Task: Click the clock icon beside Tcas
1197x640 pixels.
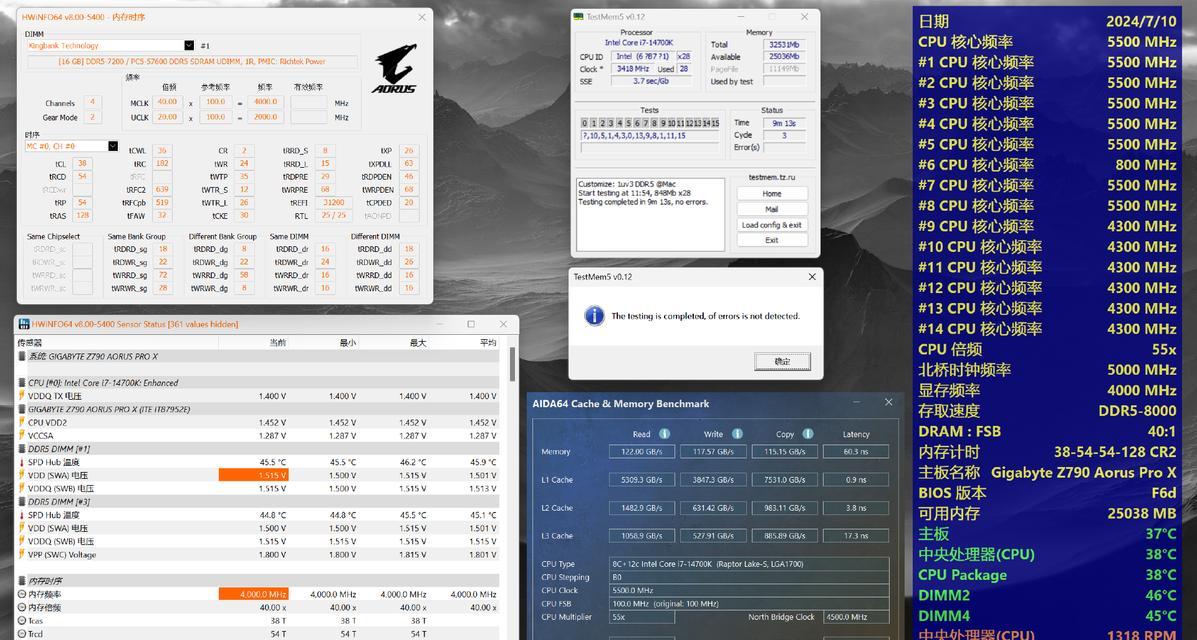Action: tap(21, 621)
